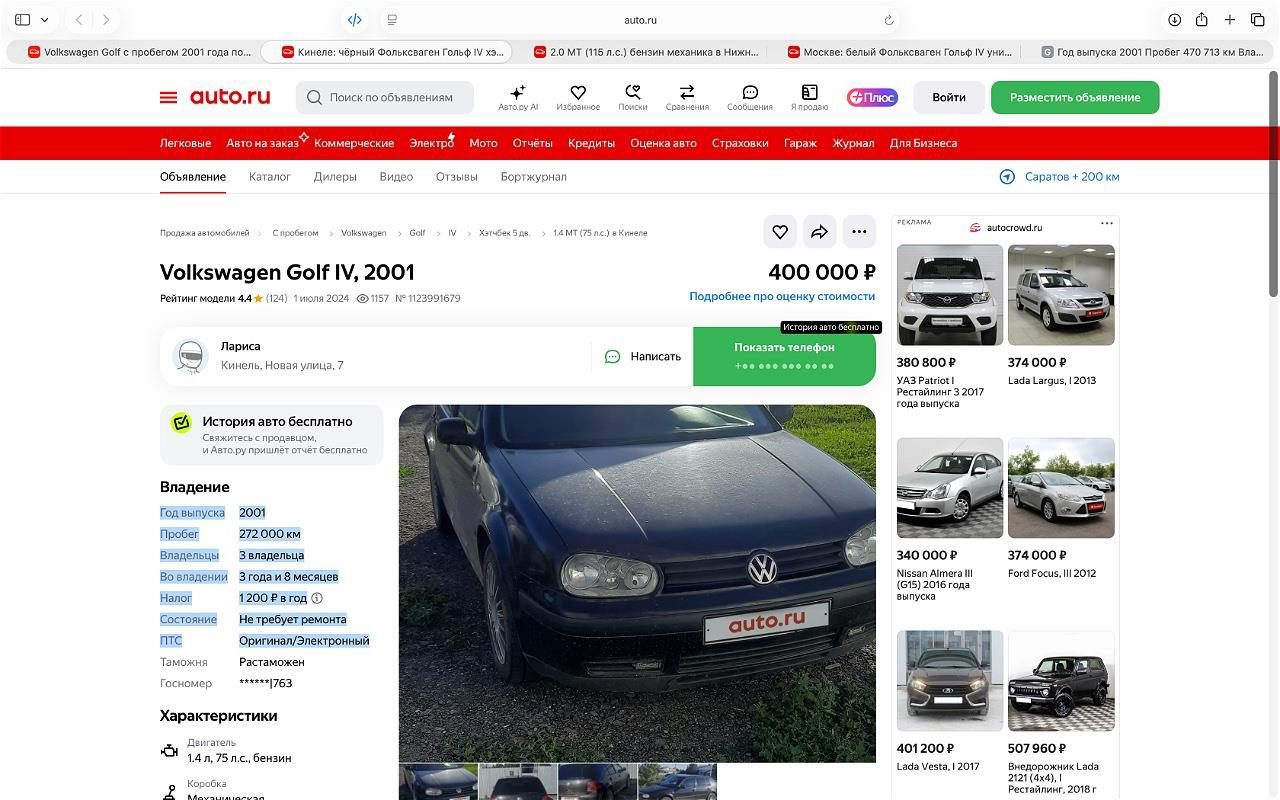The height and width of the screenshot is (800, 1280).
Task: Open the developer tools code icon
Action: point(354,19)
